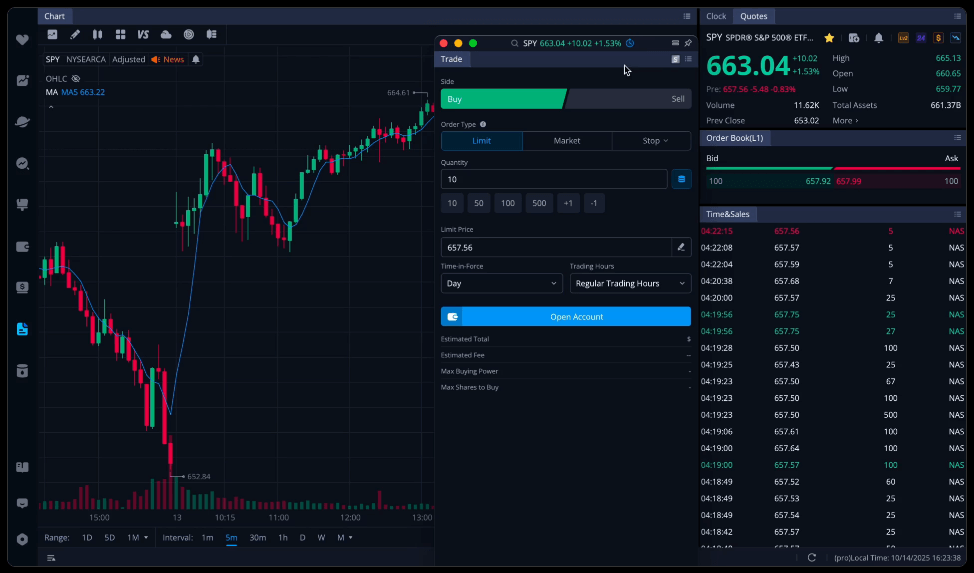Click the edit pencil icon beside Limit Price

[681, 247]
